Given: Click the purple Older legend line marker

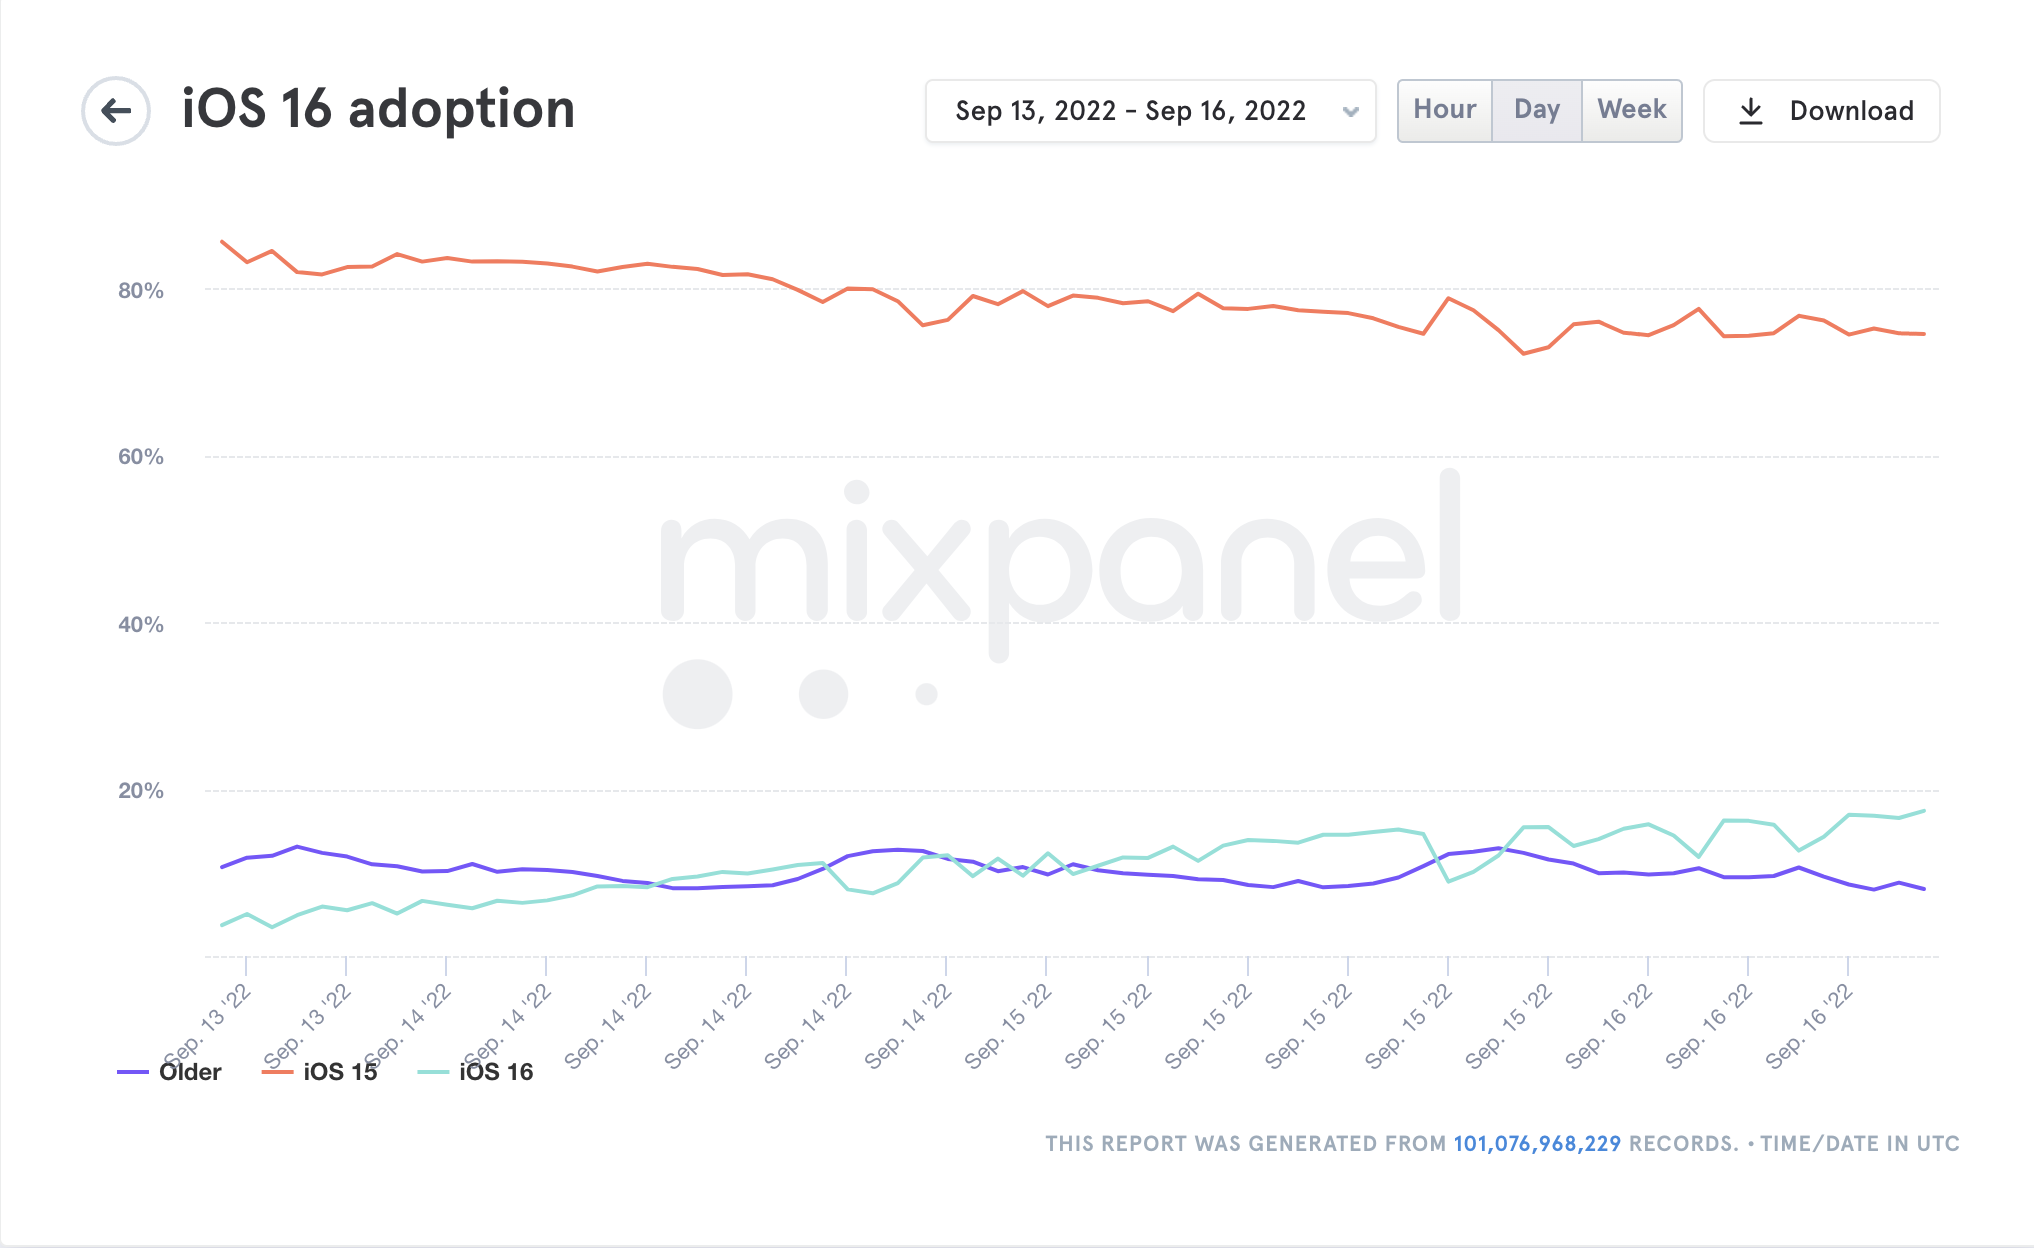Looking at the screenshot, I should coord(133,1072).
